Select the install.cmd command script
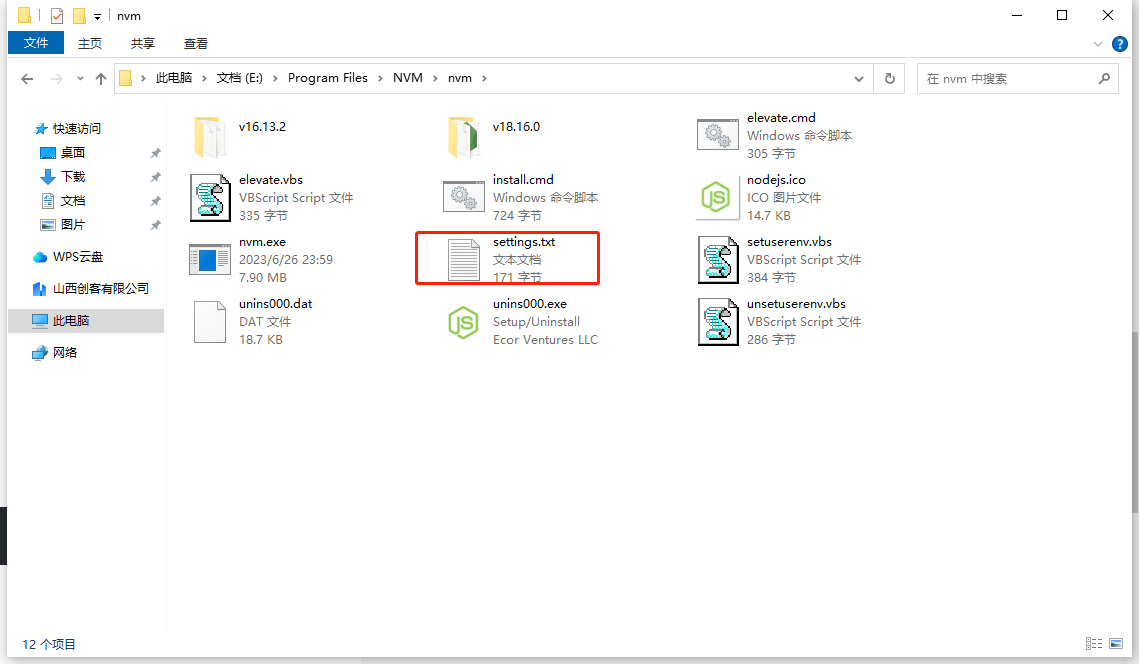The width and height of the screenshot is (1139, 664). click(x=463, y=197)
